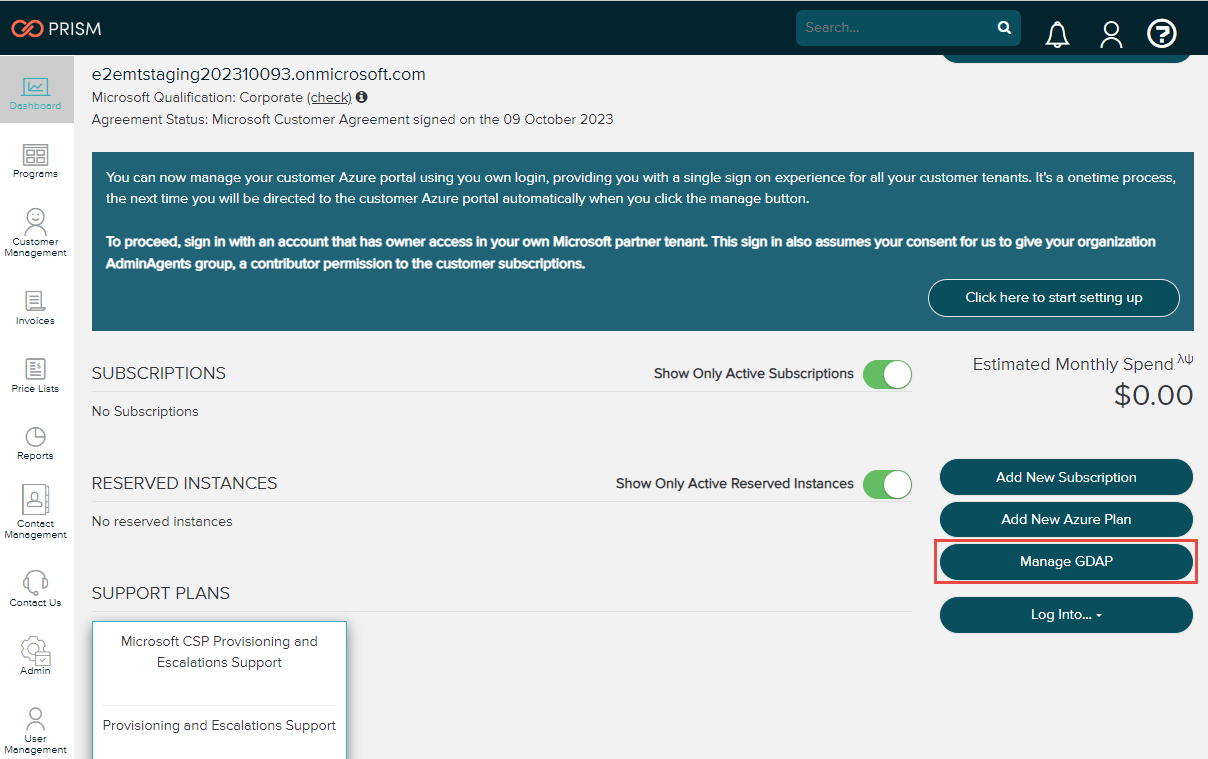Open Reports in the sidebar

click(35, 443)
